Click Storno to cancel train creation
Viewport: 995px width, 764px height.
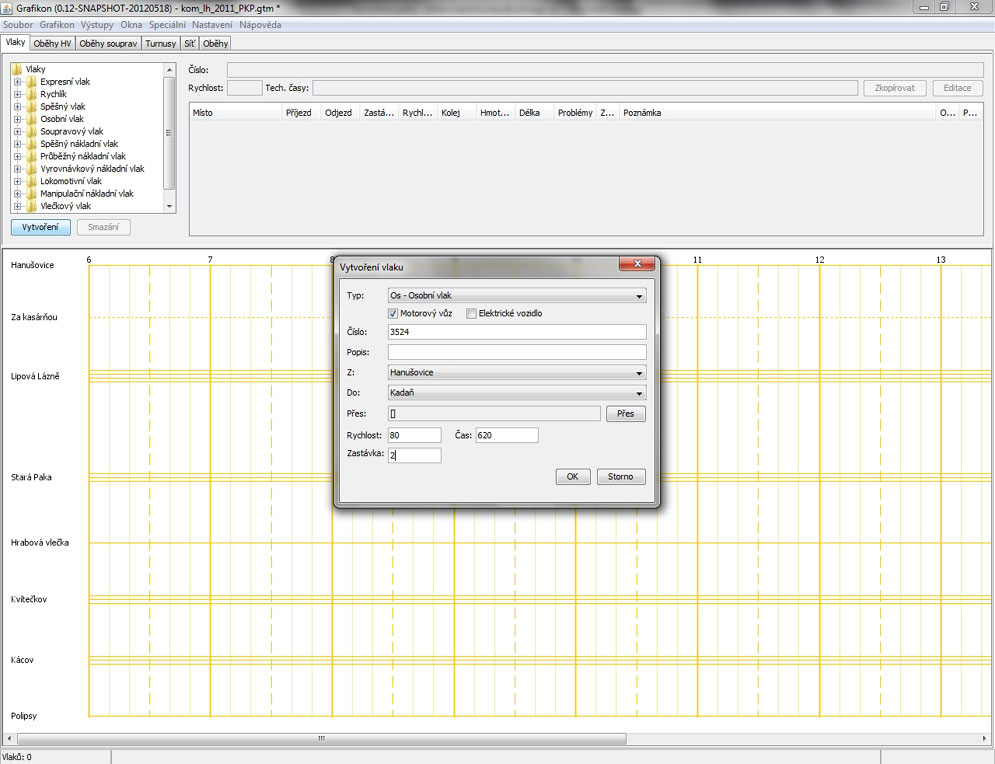[x=621, y=477]
